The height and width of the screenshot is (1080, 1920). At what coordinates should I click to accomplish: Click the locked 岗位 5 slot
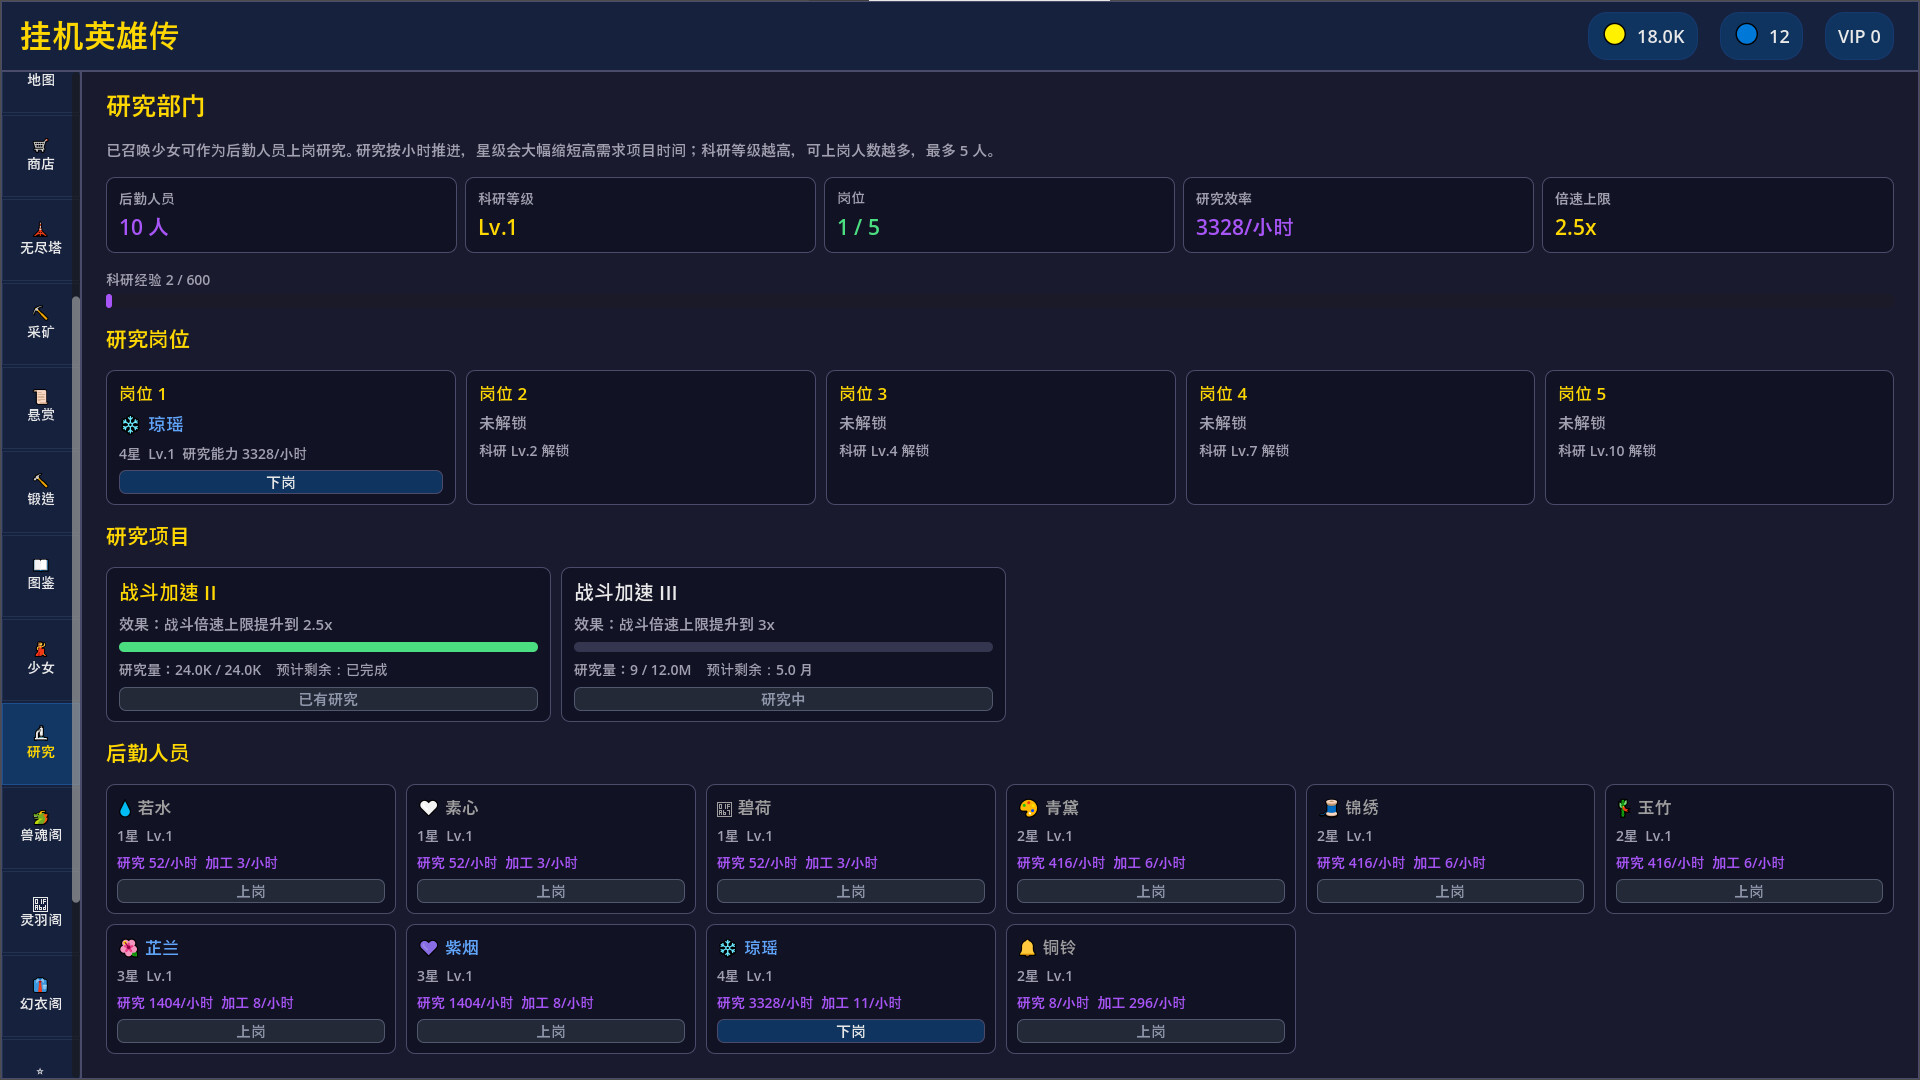point(1719,437)
